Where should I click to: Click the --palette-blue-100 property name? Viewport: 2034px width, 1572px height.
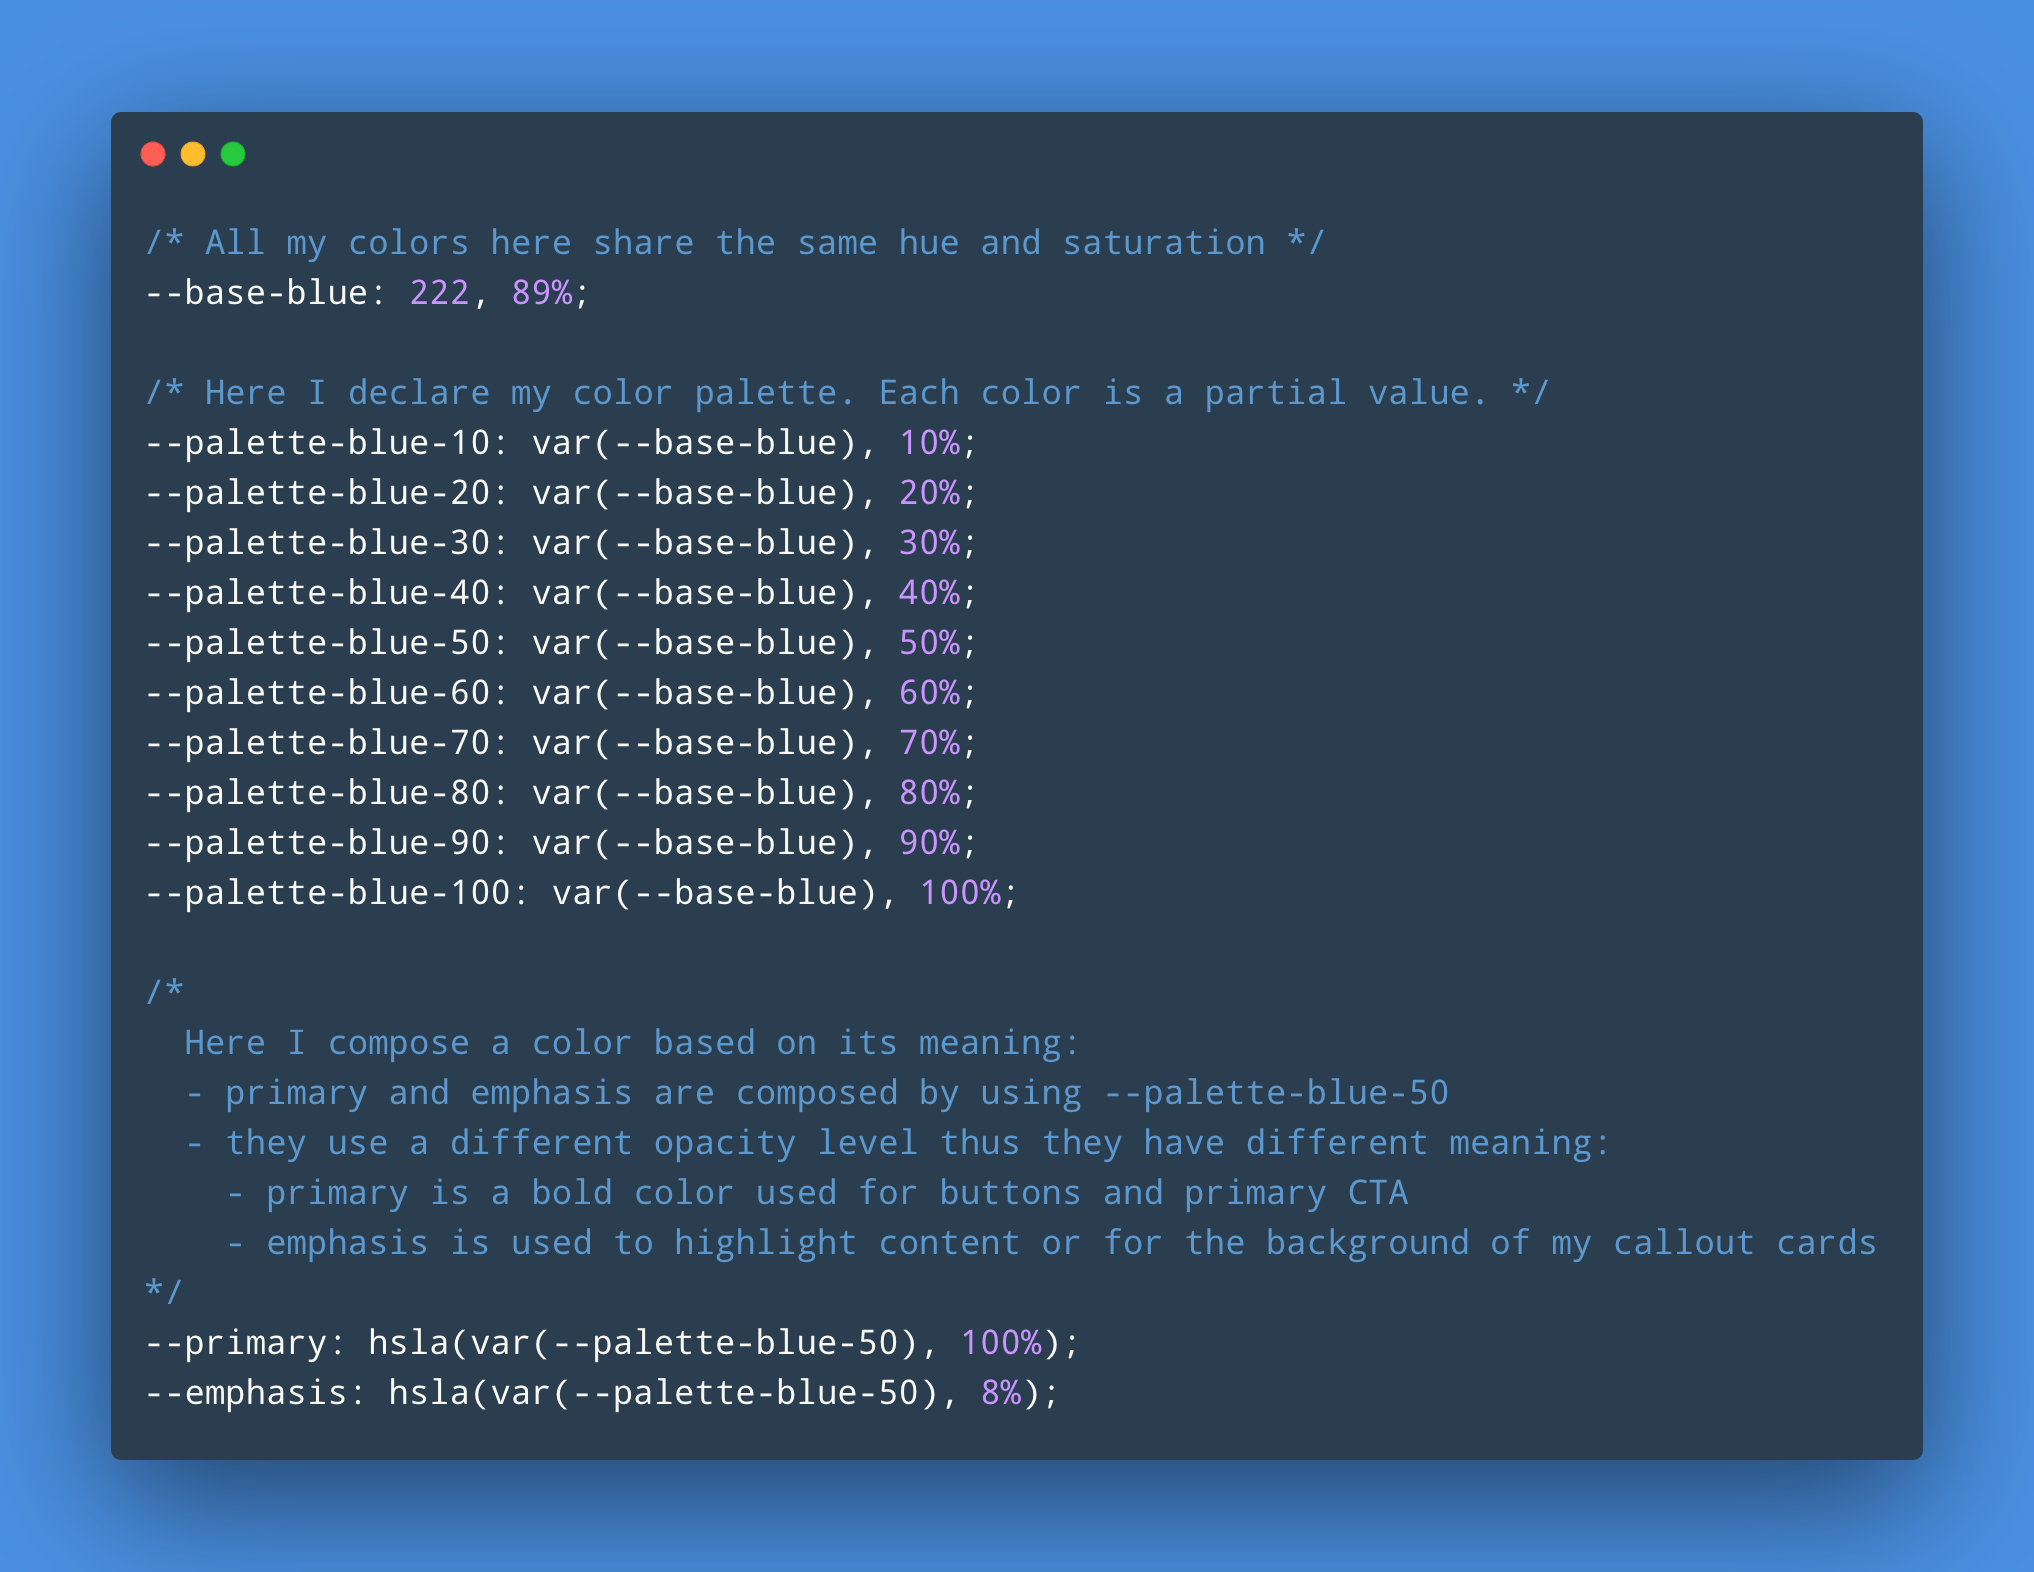point(327,893)
